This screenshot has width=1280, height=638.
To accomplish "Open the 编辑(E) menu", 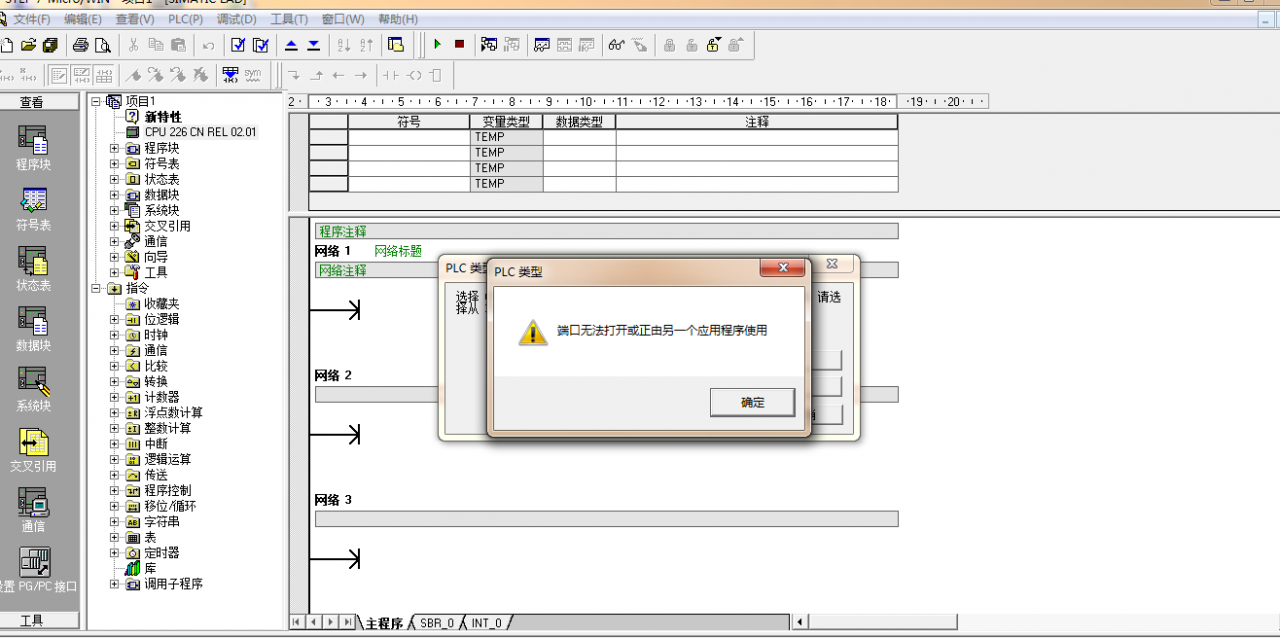I will [83, 19].
